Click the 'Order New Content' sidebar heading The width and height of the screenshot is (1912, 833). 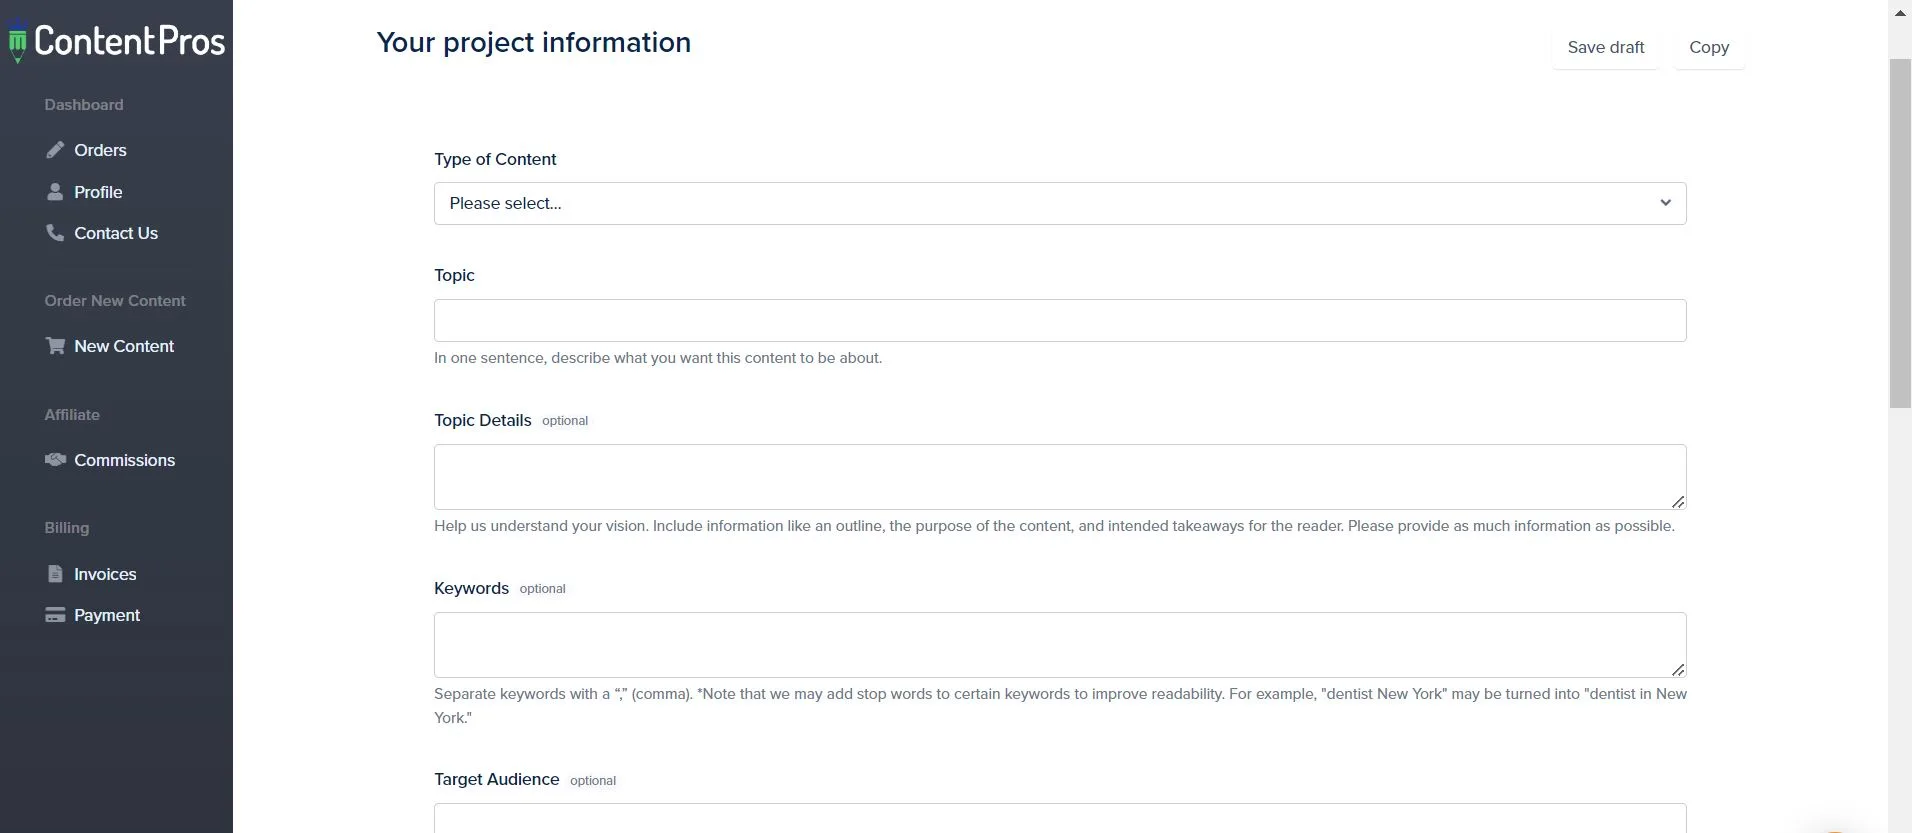coord(115,301)
